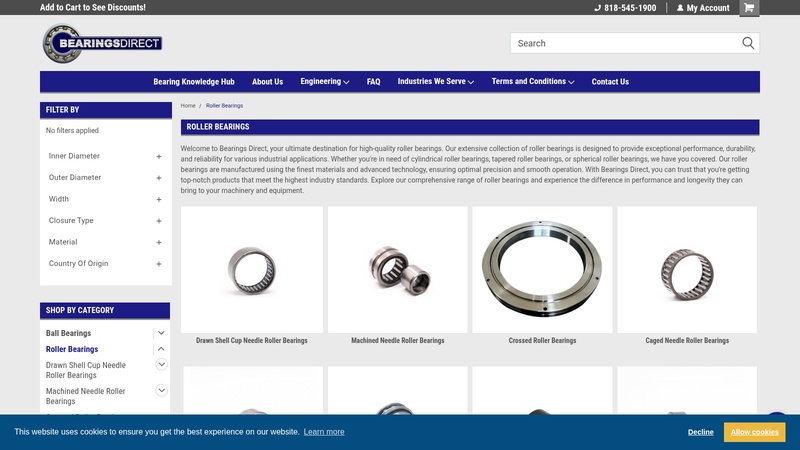
Task: Go to About Us page
Action: tap(267, 82)
